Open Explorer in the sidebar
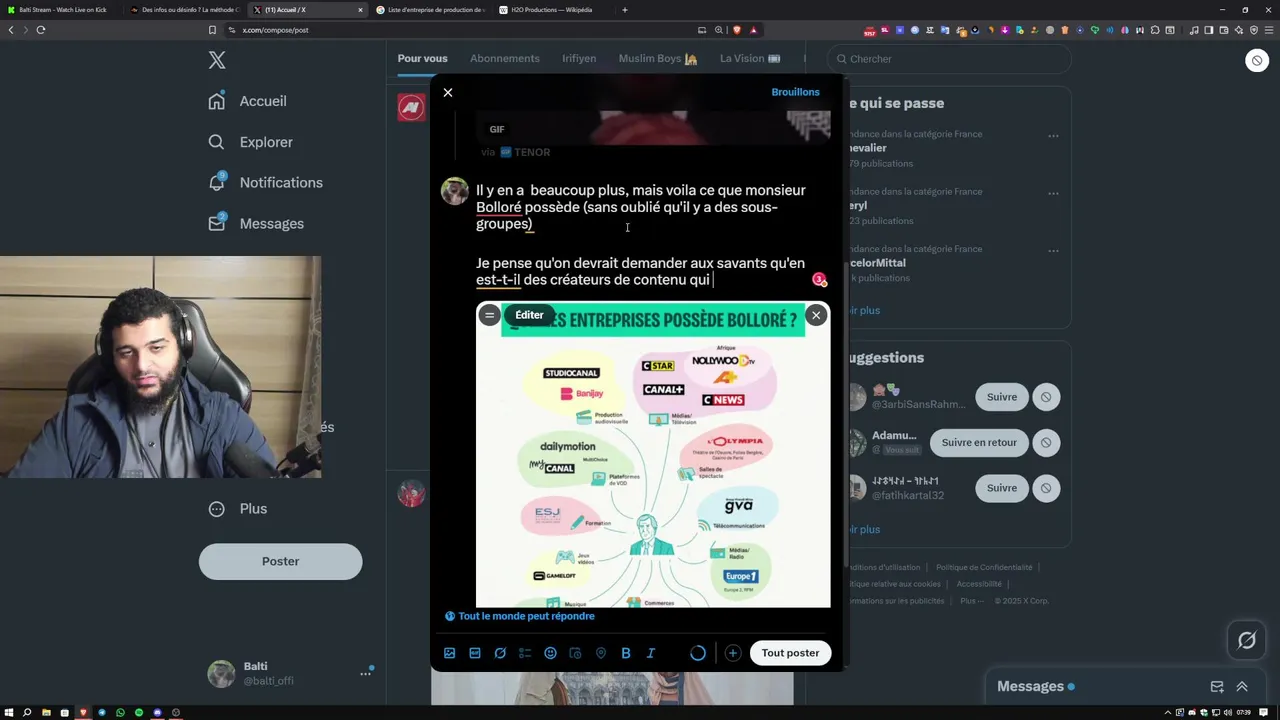Screen dimensions: 1280x720 coord(250,142)
